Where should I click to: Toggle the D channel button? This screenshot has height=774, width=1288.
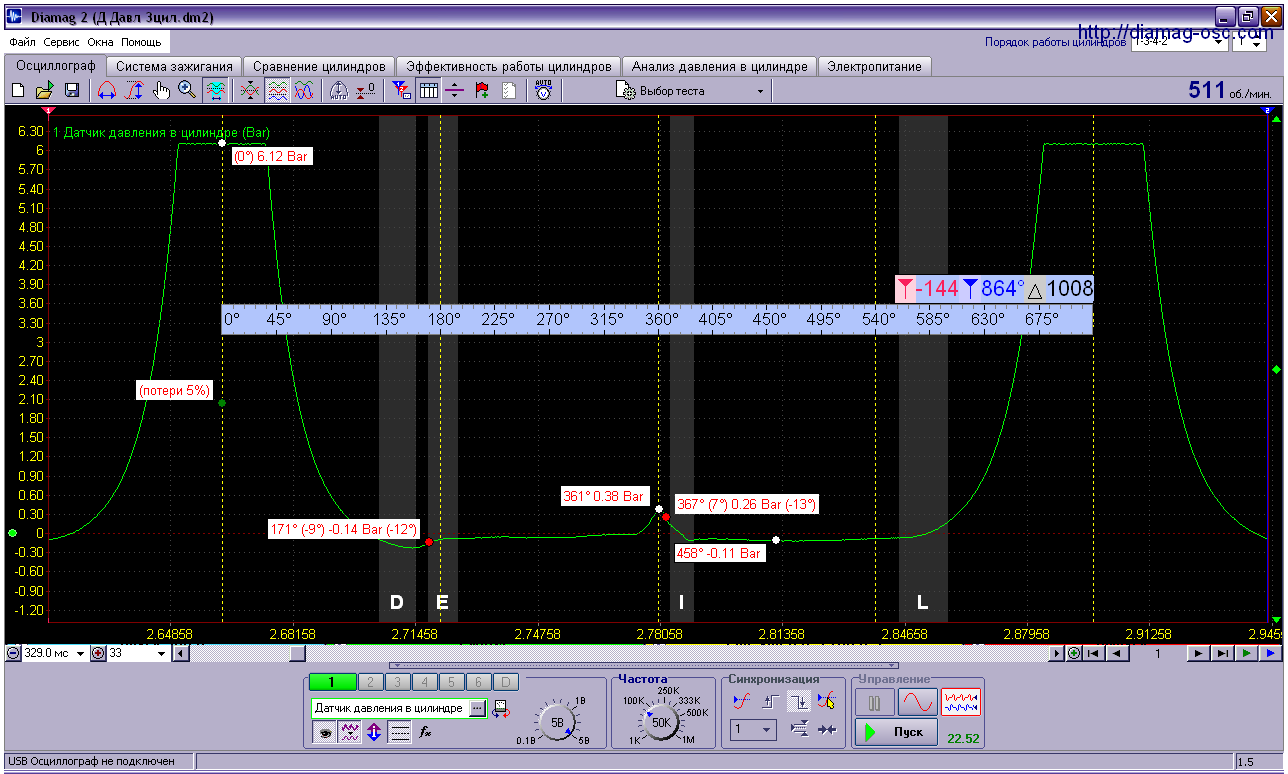click(506, 682)
